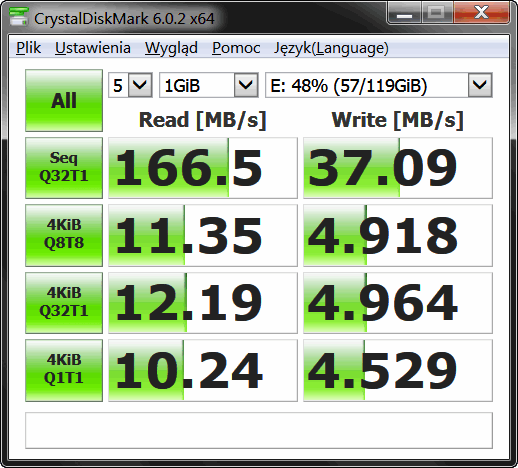Click the empty comment field at bottom
The width and height of the screenshot is (518, 468).
tap(259, 430)
